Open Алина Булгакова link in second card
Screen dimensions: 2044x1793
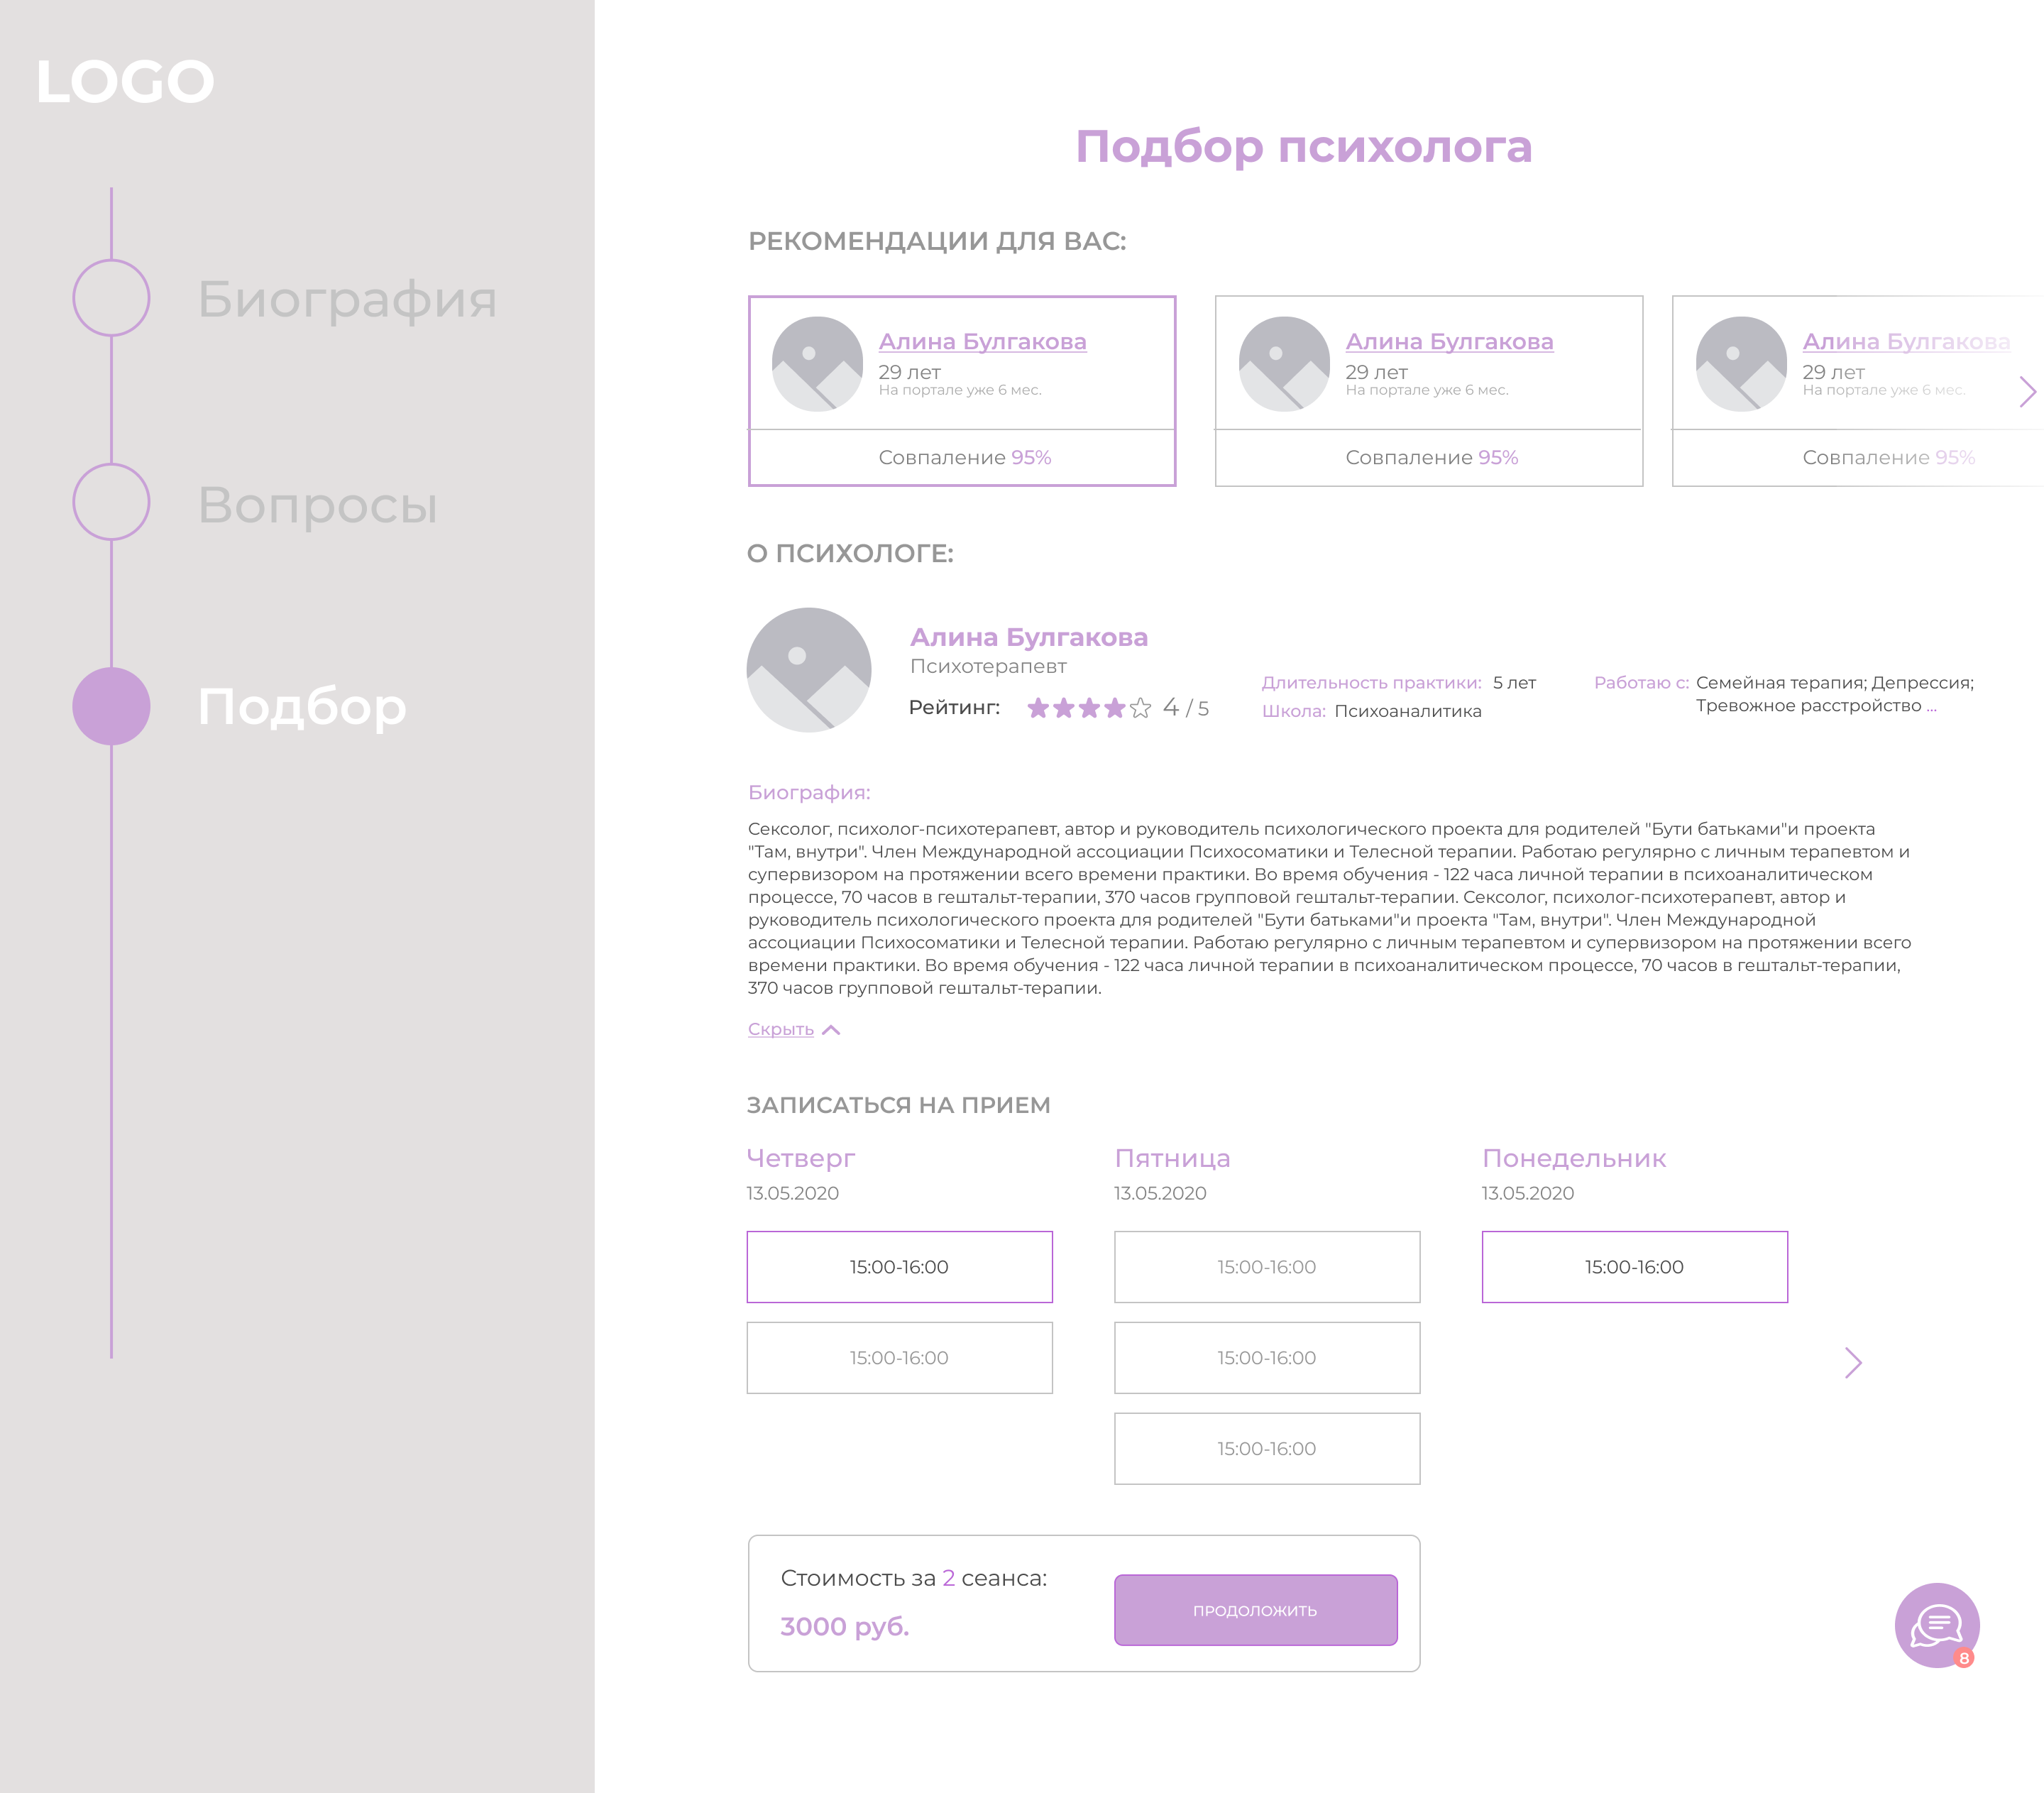point(1449,342)
